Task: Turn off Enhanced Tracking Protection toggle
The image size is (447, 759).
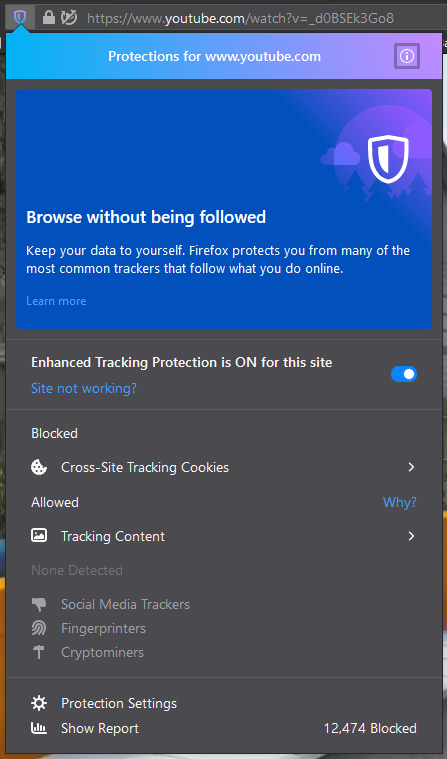Action: point(404,374)
